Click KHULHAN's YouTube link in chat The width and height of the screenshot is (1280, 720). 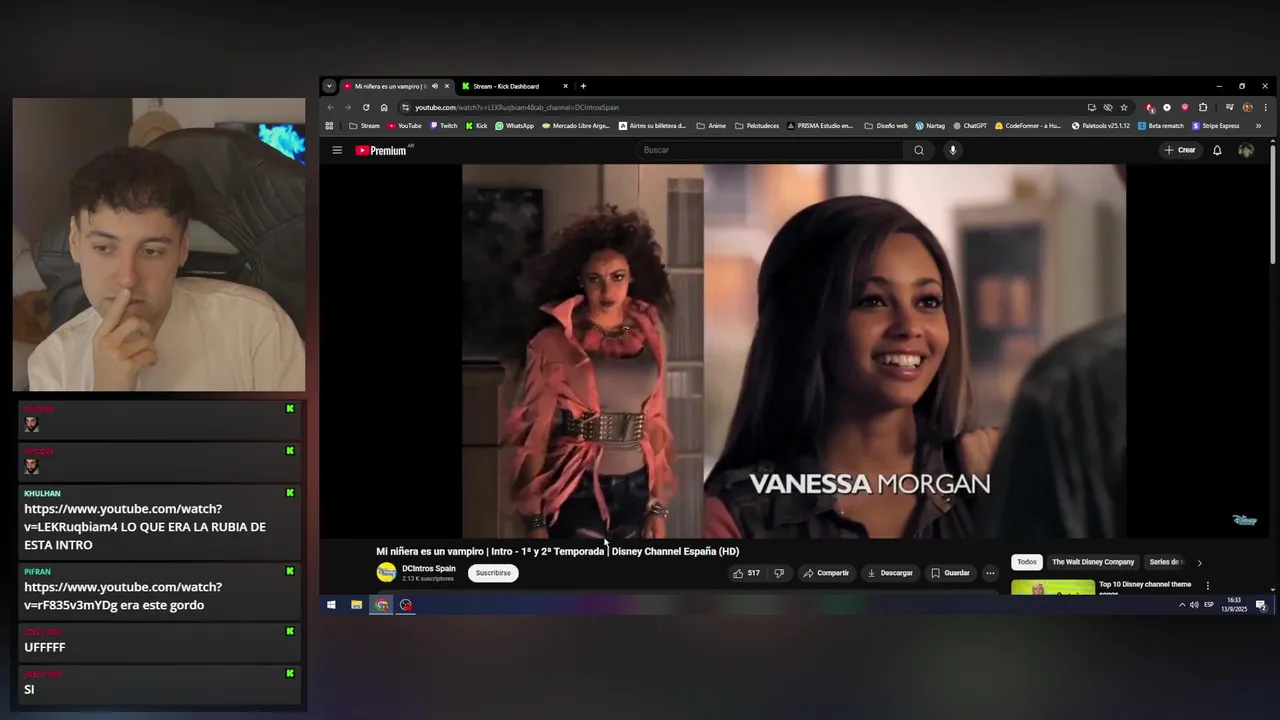[123, 517]
